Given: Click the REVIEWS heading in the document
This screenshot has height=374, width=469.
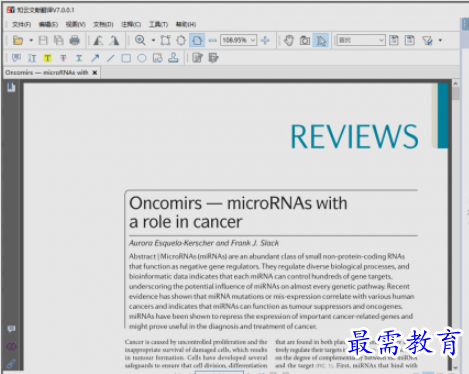Looking at the screenshot, I should point(354,136).
